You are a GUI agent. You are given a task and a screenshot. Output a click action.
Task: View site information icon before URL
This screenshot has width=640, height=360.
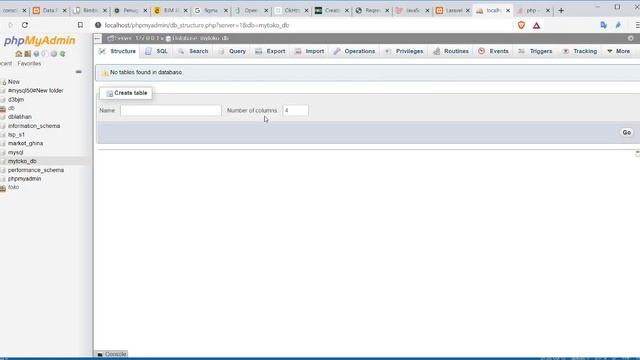pyautogui.click(x=98, y=25)
